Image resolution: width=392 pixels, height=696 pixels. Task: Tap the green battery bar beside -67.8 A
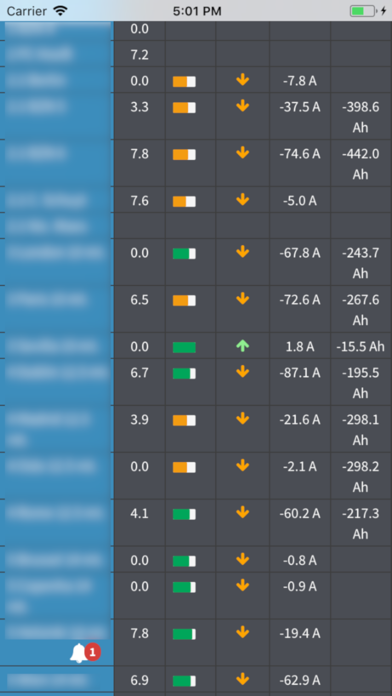click(184, 253)
